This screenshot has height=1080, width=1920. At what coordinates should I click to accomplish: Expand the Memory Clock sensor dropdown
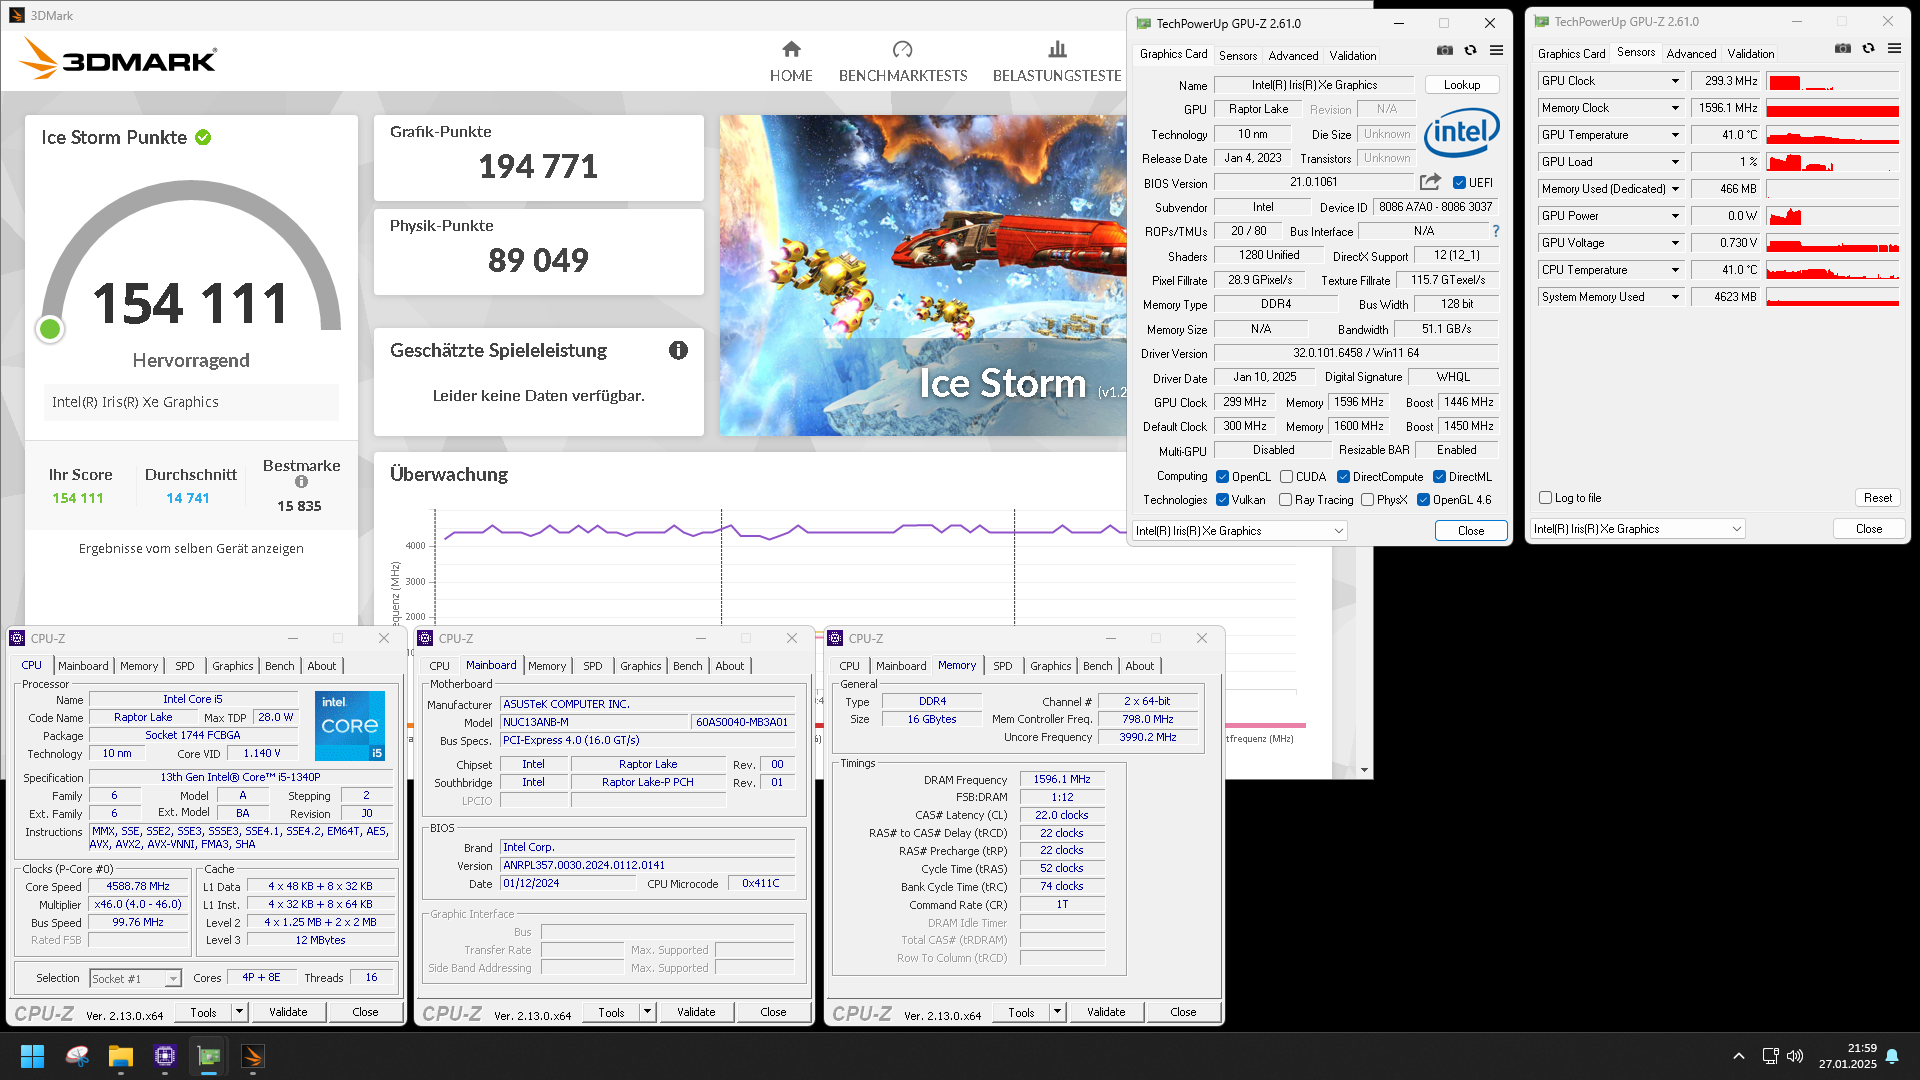[x=1675, y=108]
